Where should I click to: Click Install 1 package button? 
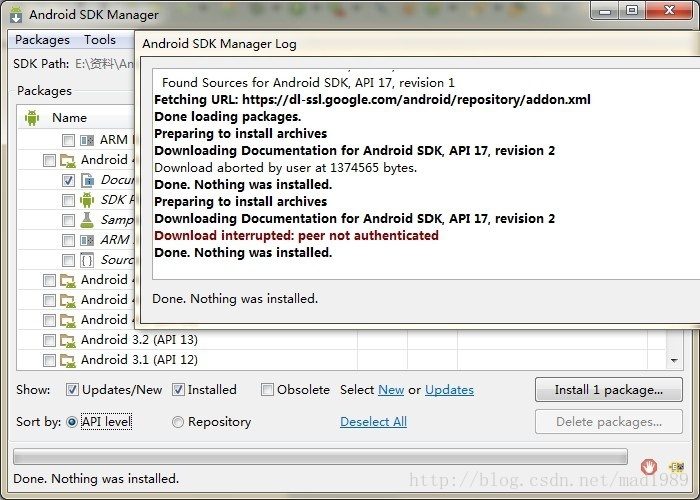(608, 390)
